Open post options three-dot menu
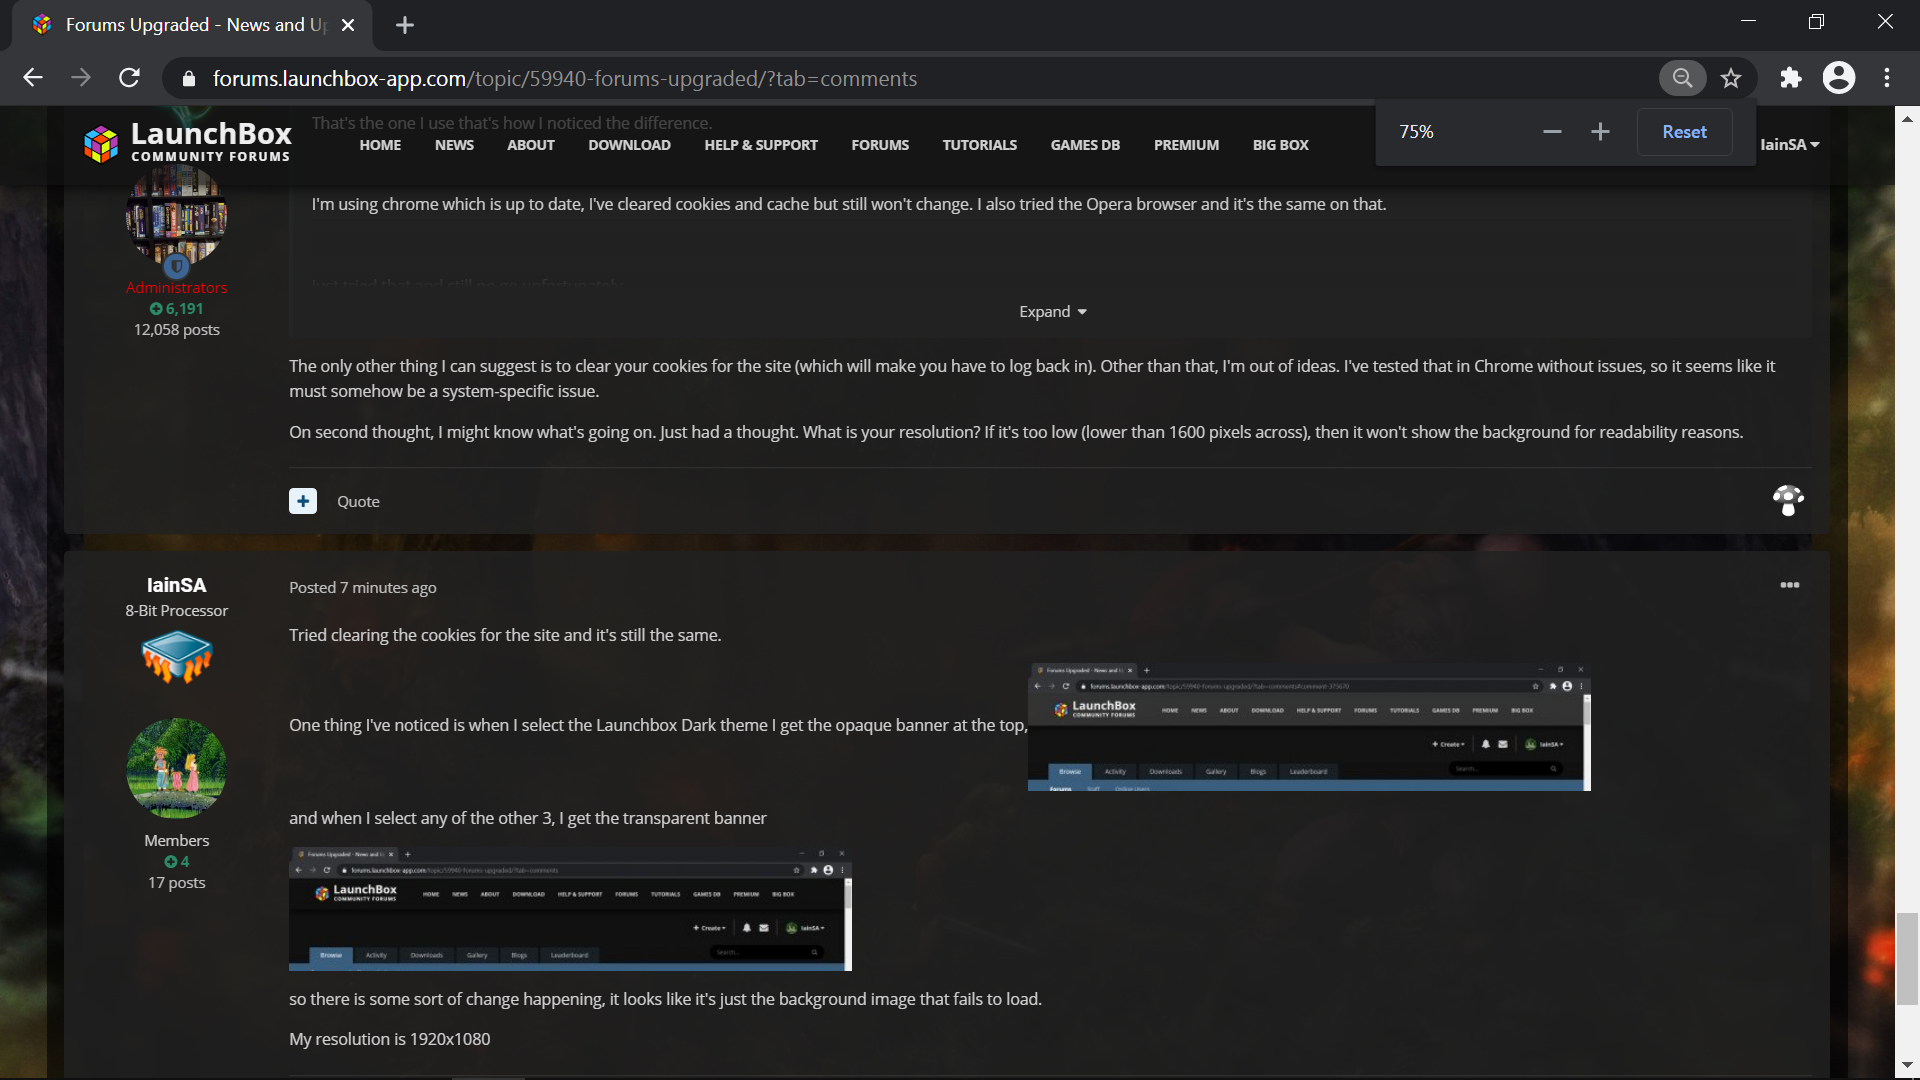The width and height of the screenshot is (1920, 1080). click(1790, 585)
